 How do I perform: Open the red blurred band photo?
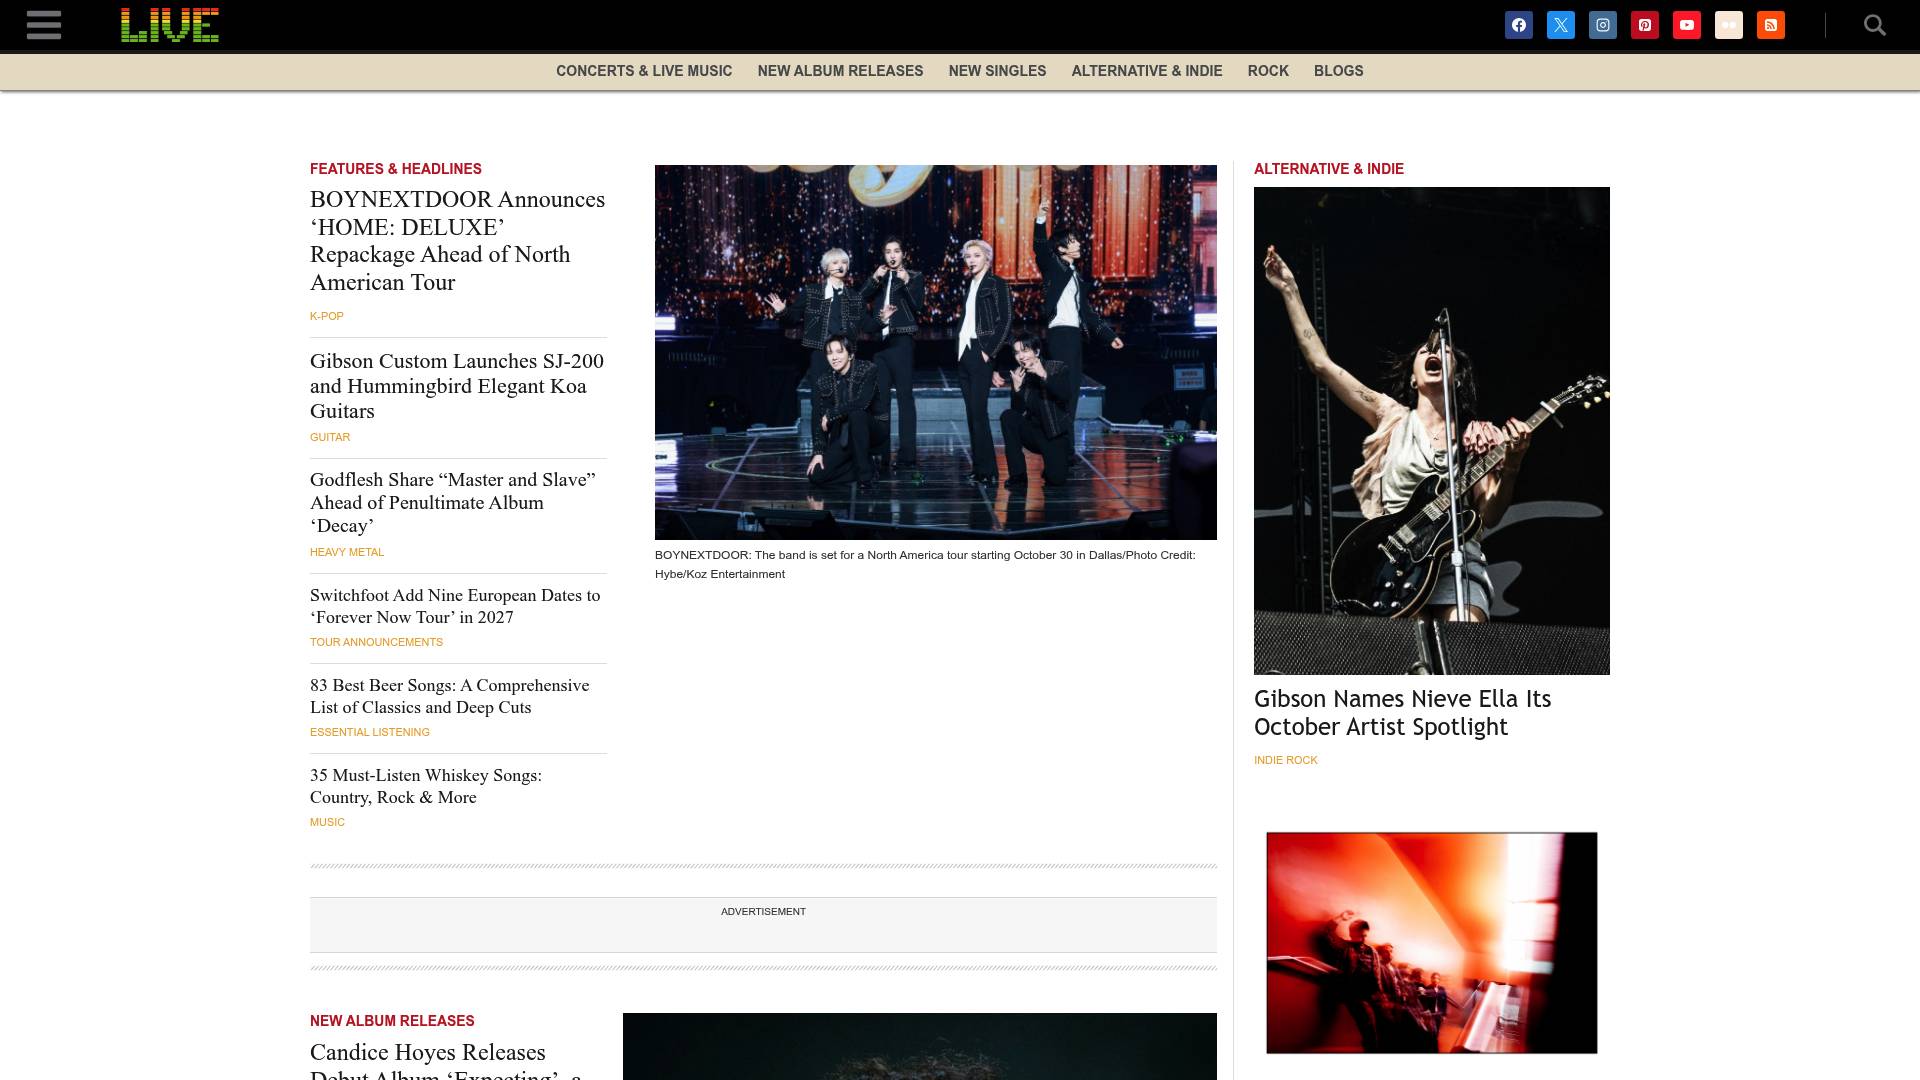click(1432, 943)
